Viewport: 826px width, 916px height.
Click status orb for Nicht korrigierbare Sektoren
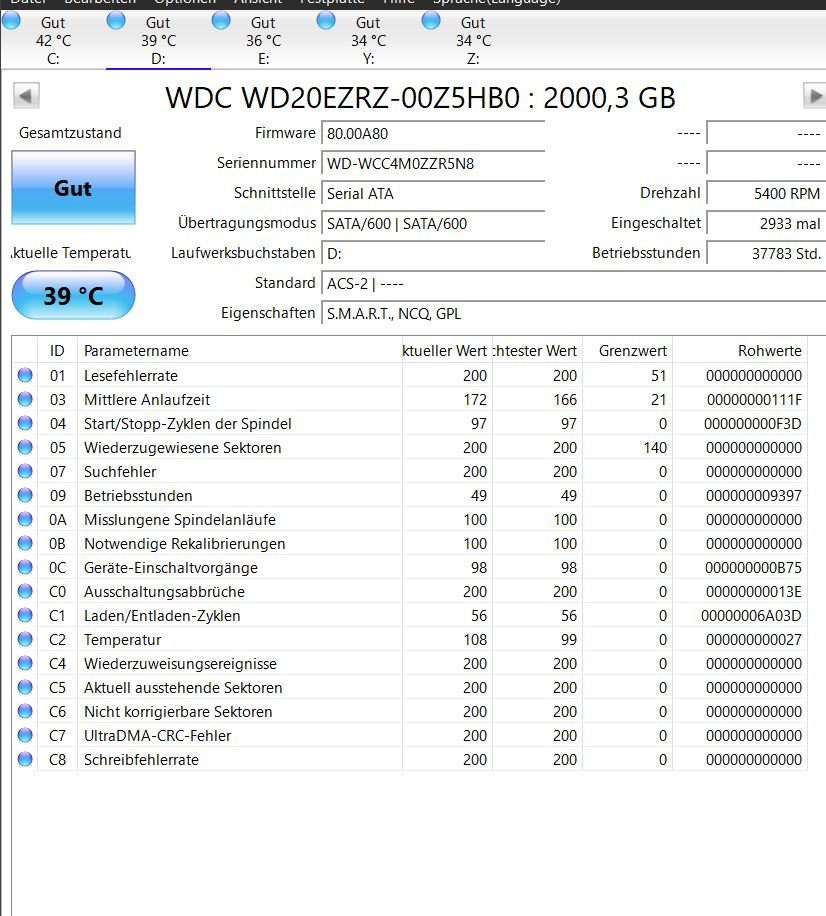(x=25, y=711)
